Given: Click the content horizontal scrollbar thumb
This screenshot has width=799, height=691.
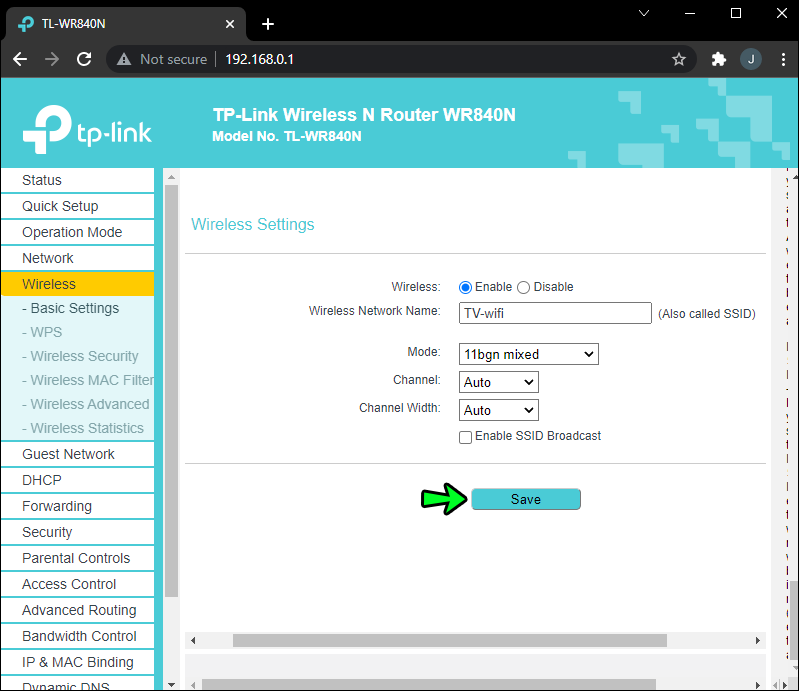Looking at the screenshot, I should (x=449, y=640).
